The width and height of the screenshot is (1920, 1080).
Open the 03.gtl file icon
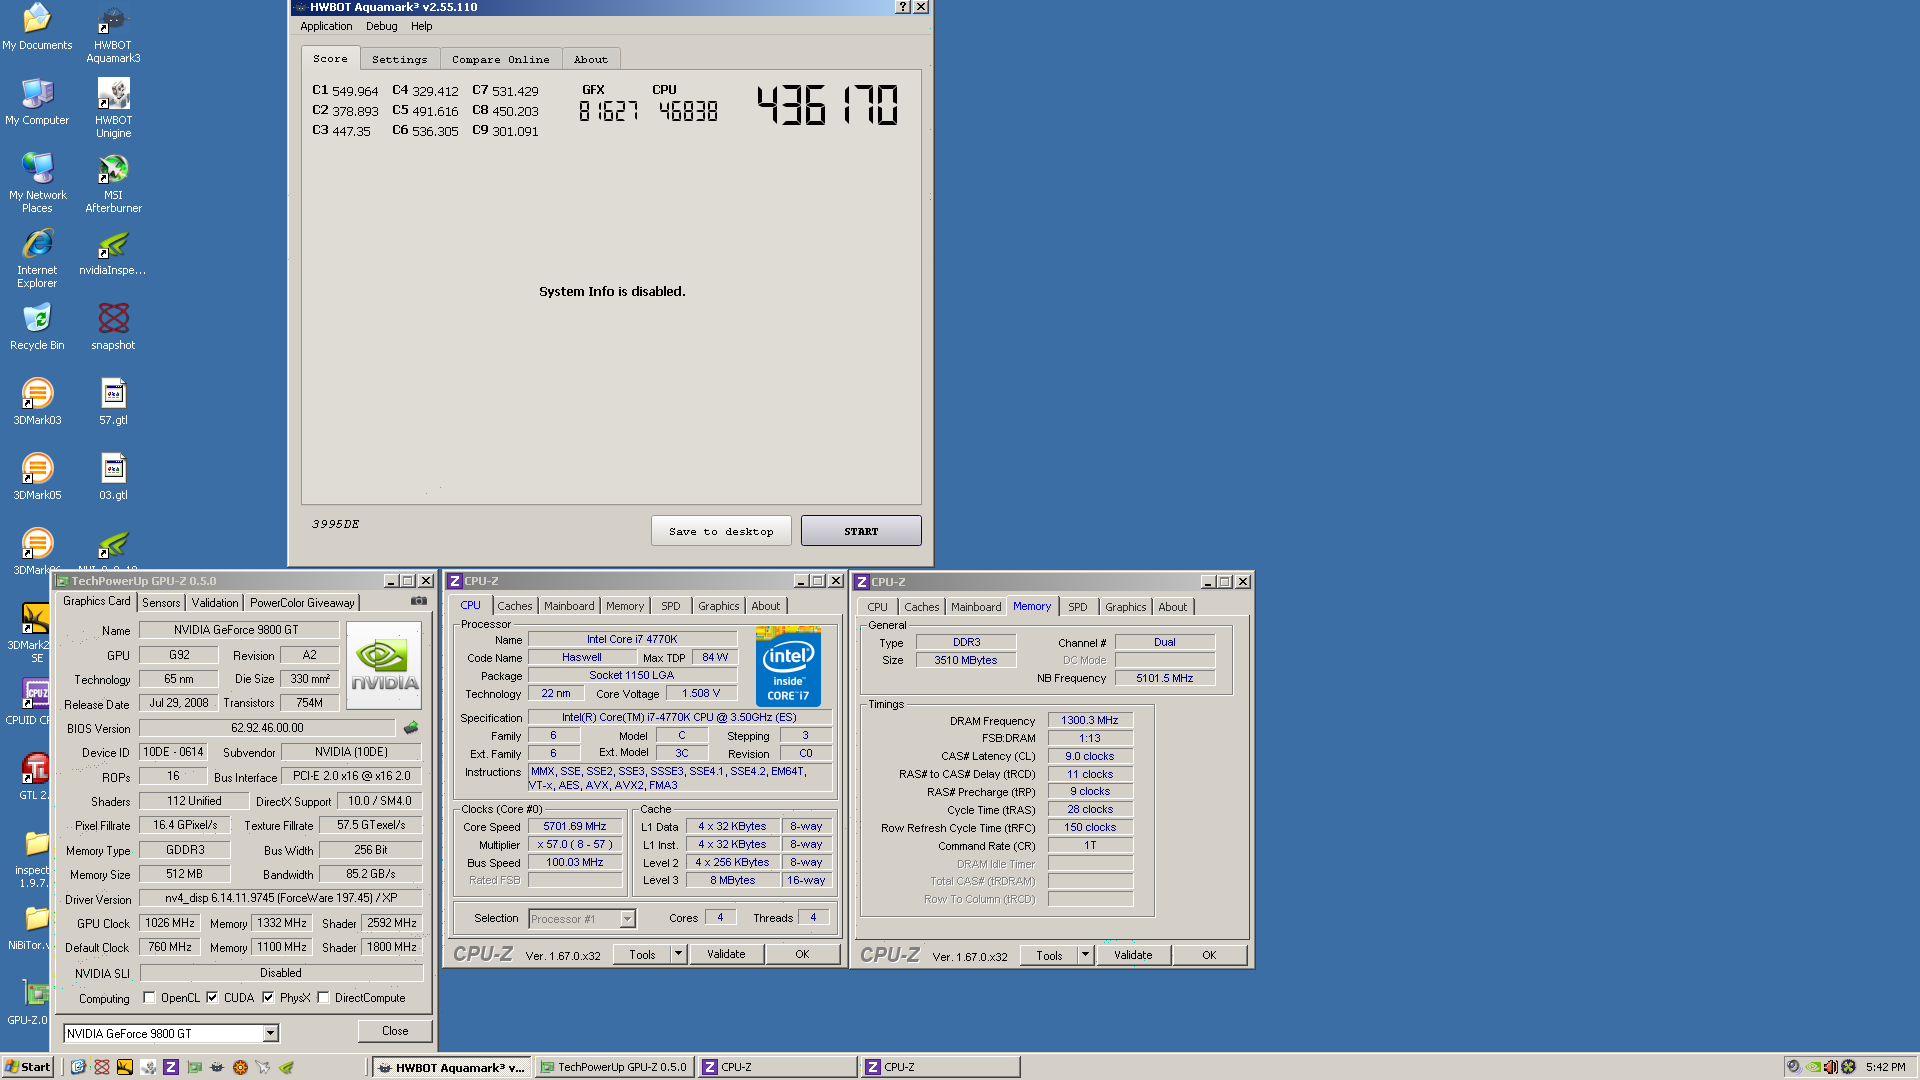(x=113, y=477)
